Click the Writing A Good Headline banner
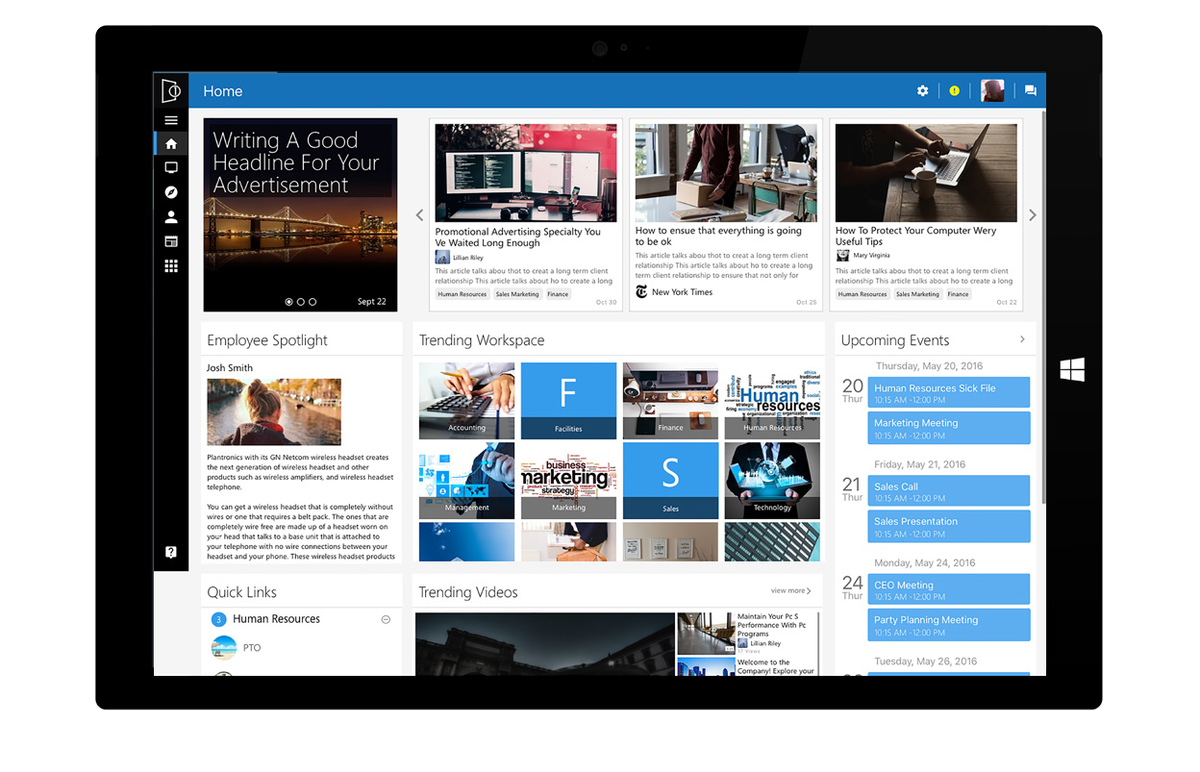 300,215
